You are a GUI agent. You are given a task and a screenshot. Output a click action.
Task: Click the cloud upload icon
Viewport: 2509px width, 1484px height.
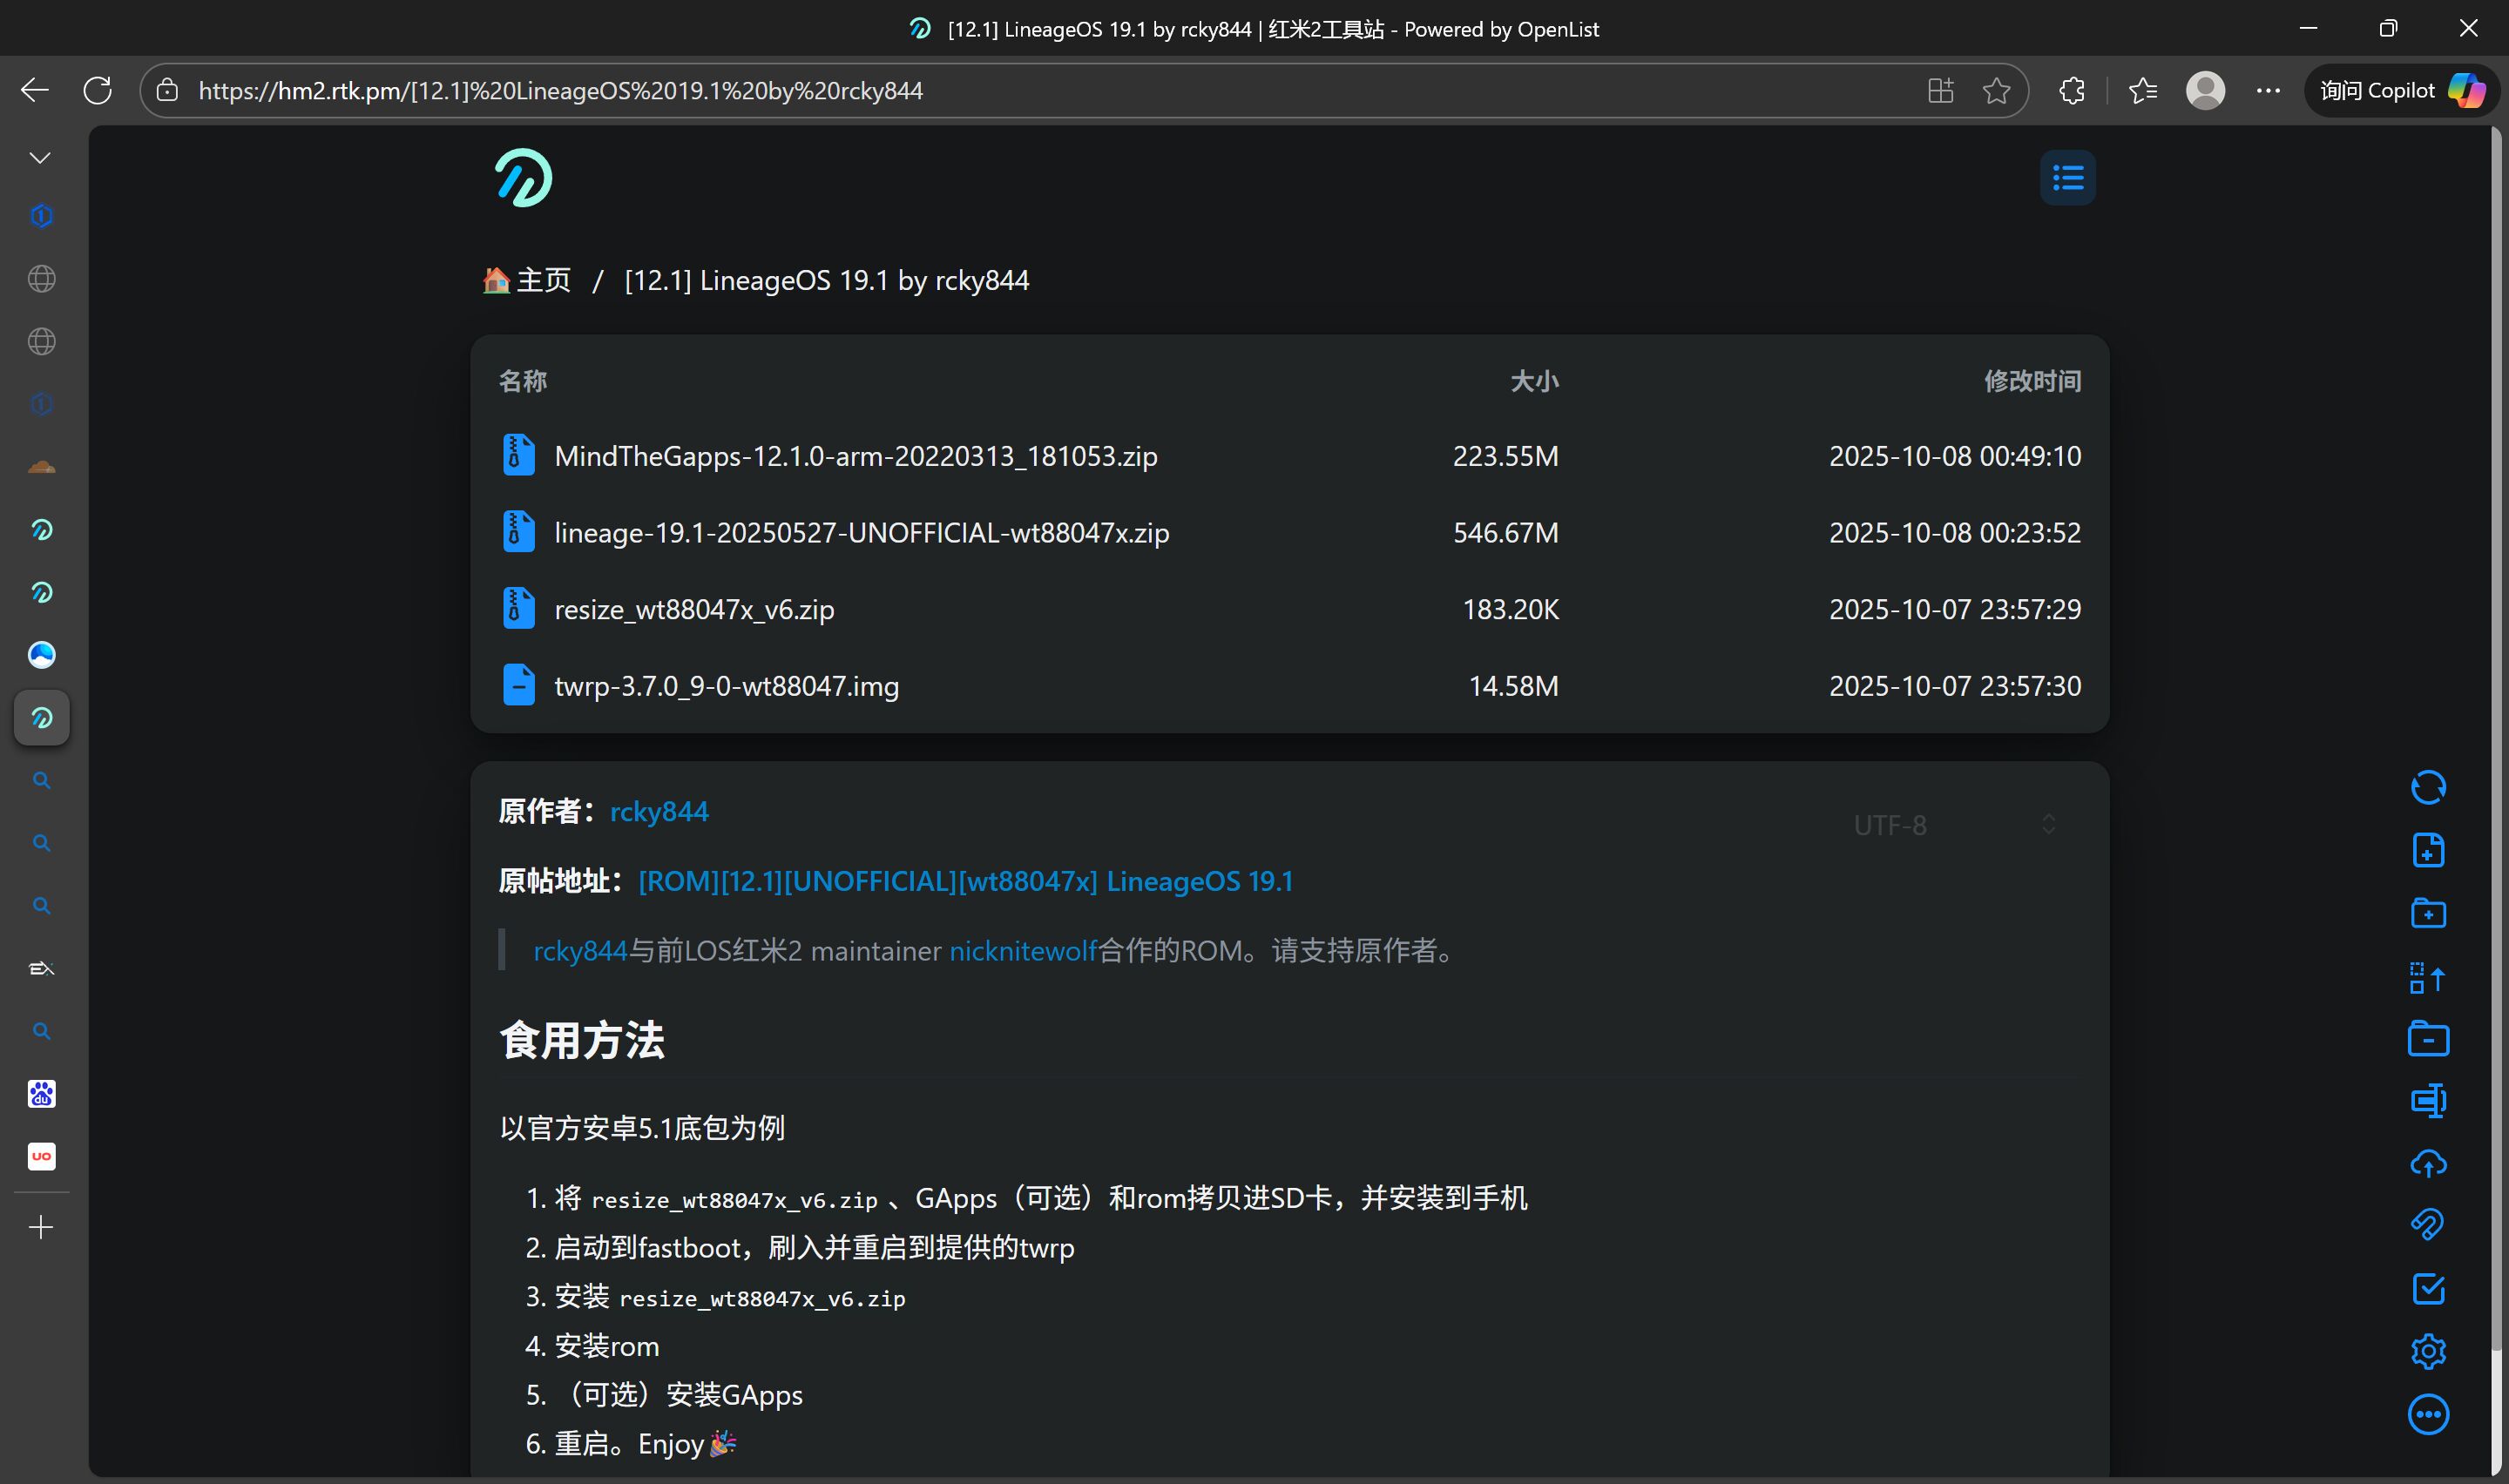point(2427,1163)
